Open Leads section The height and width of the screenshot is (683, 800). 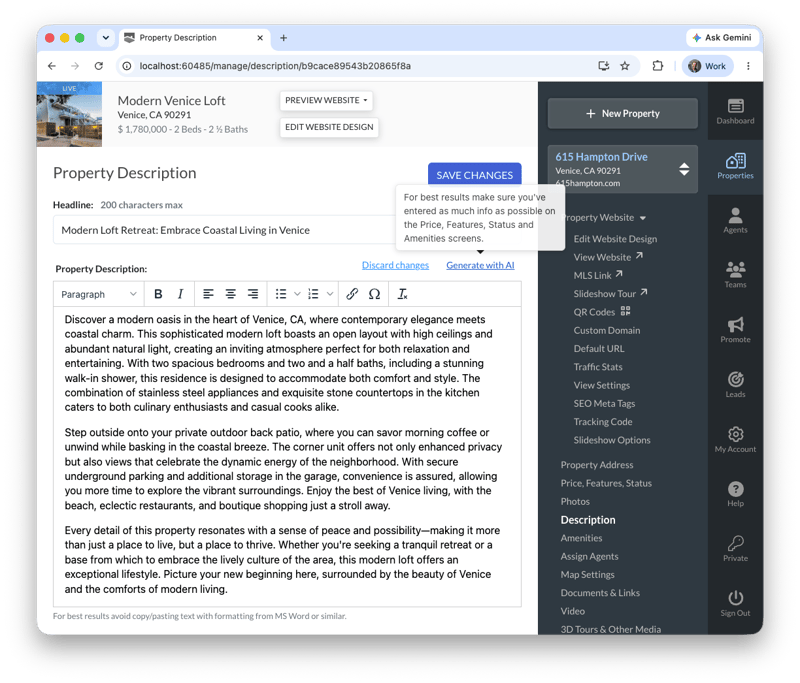pyautogui.click(x=735, y=385)
